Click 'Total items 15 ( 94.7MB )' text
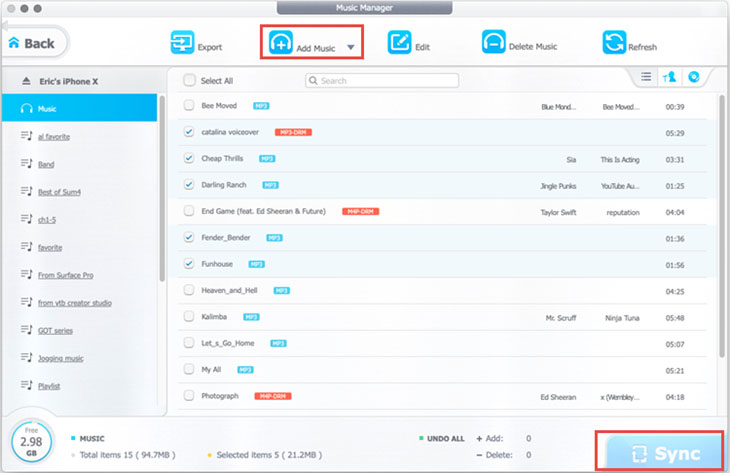730x473 pixels. (128, 455)
